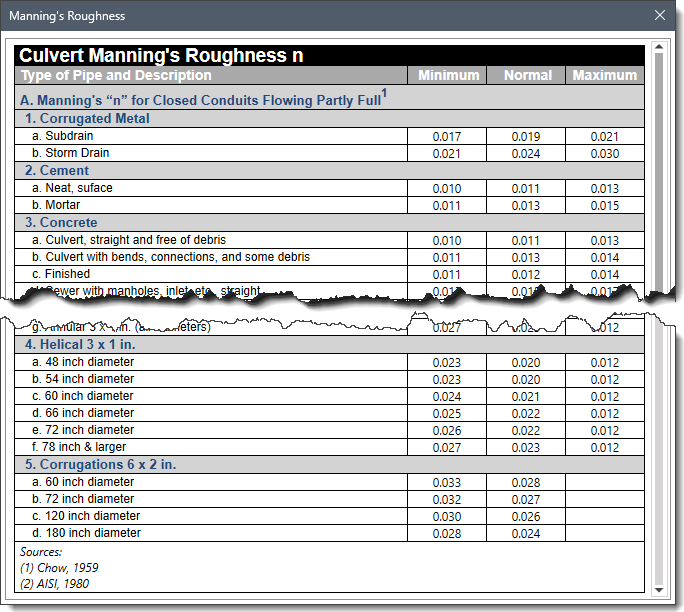Pick Storm Drain normal value 0.024

526,154
